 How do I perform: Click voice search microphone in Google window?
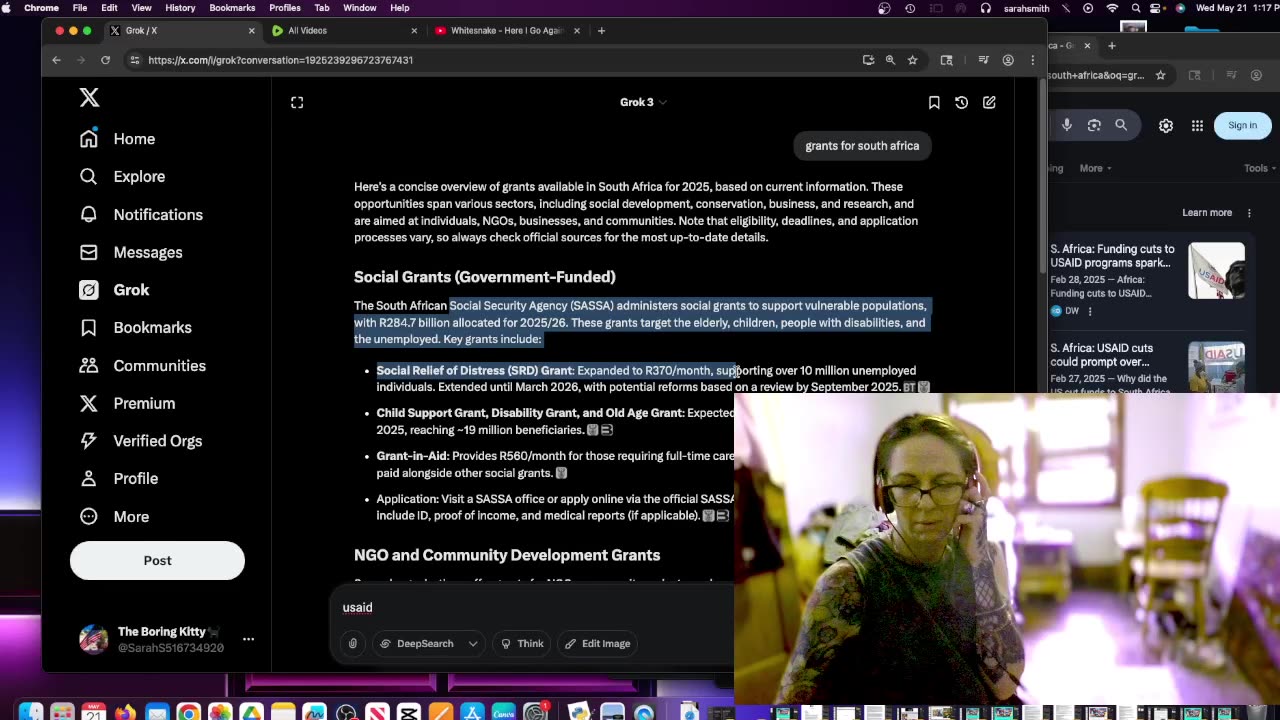pyautogui.click(x=1067, y=125)
